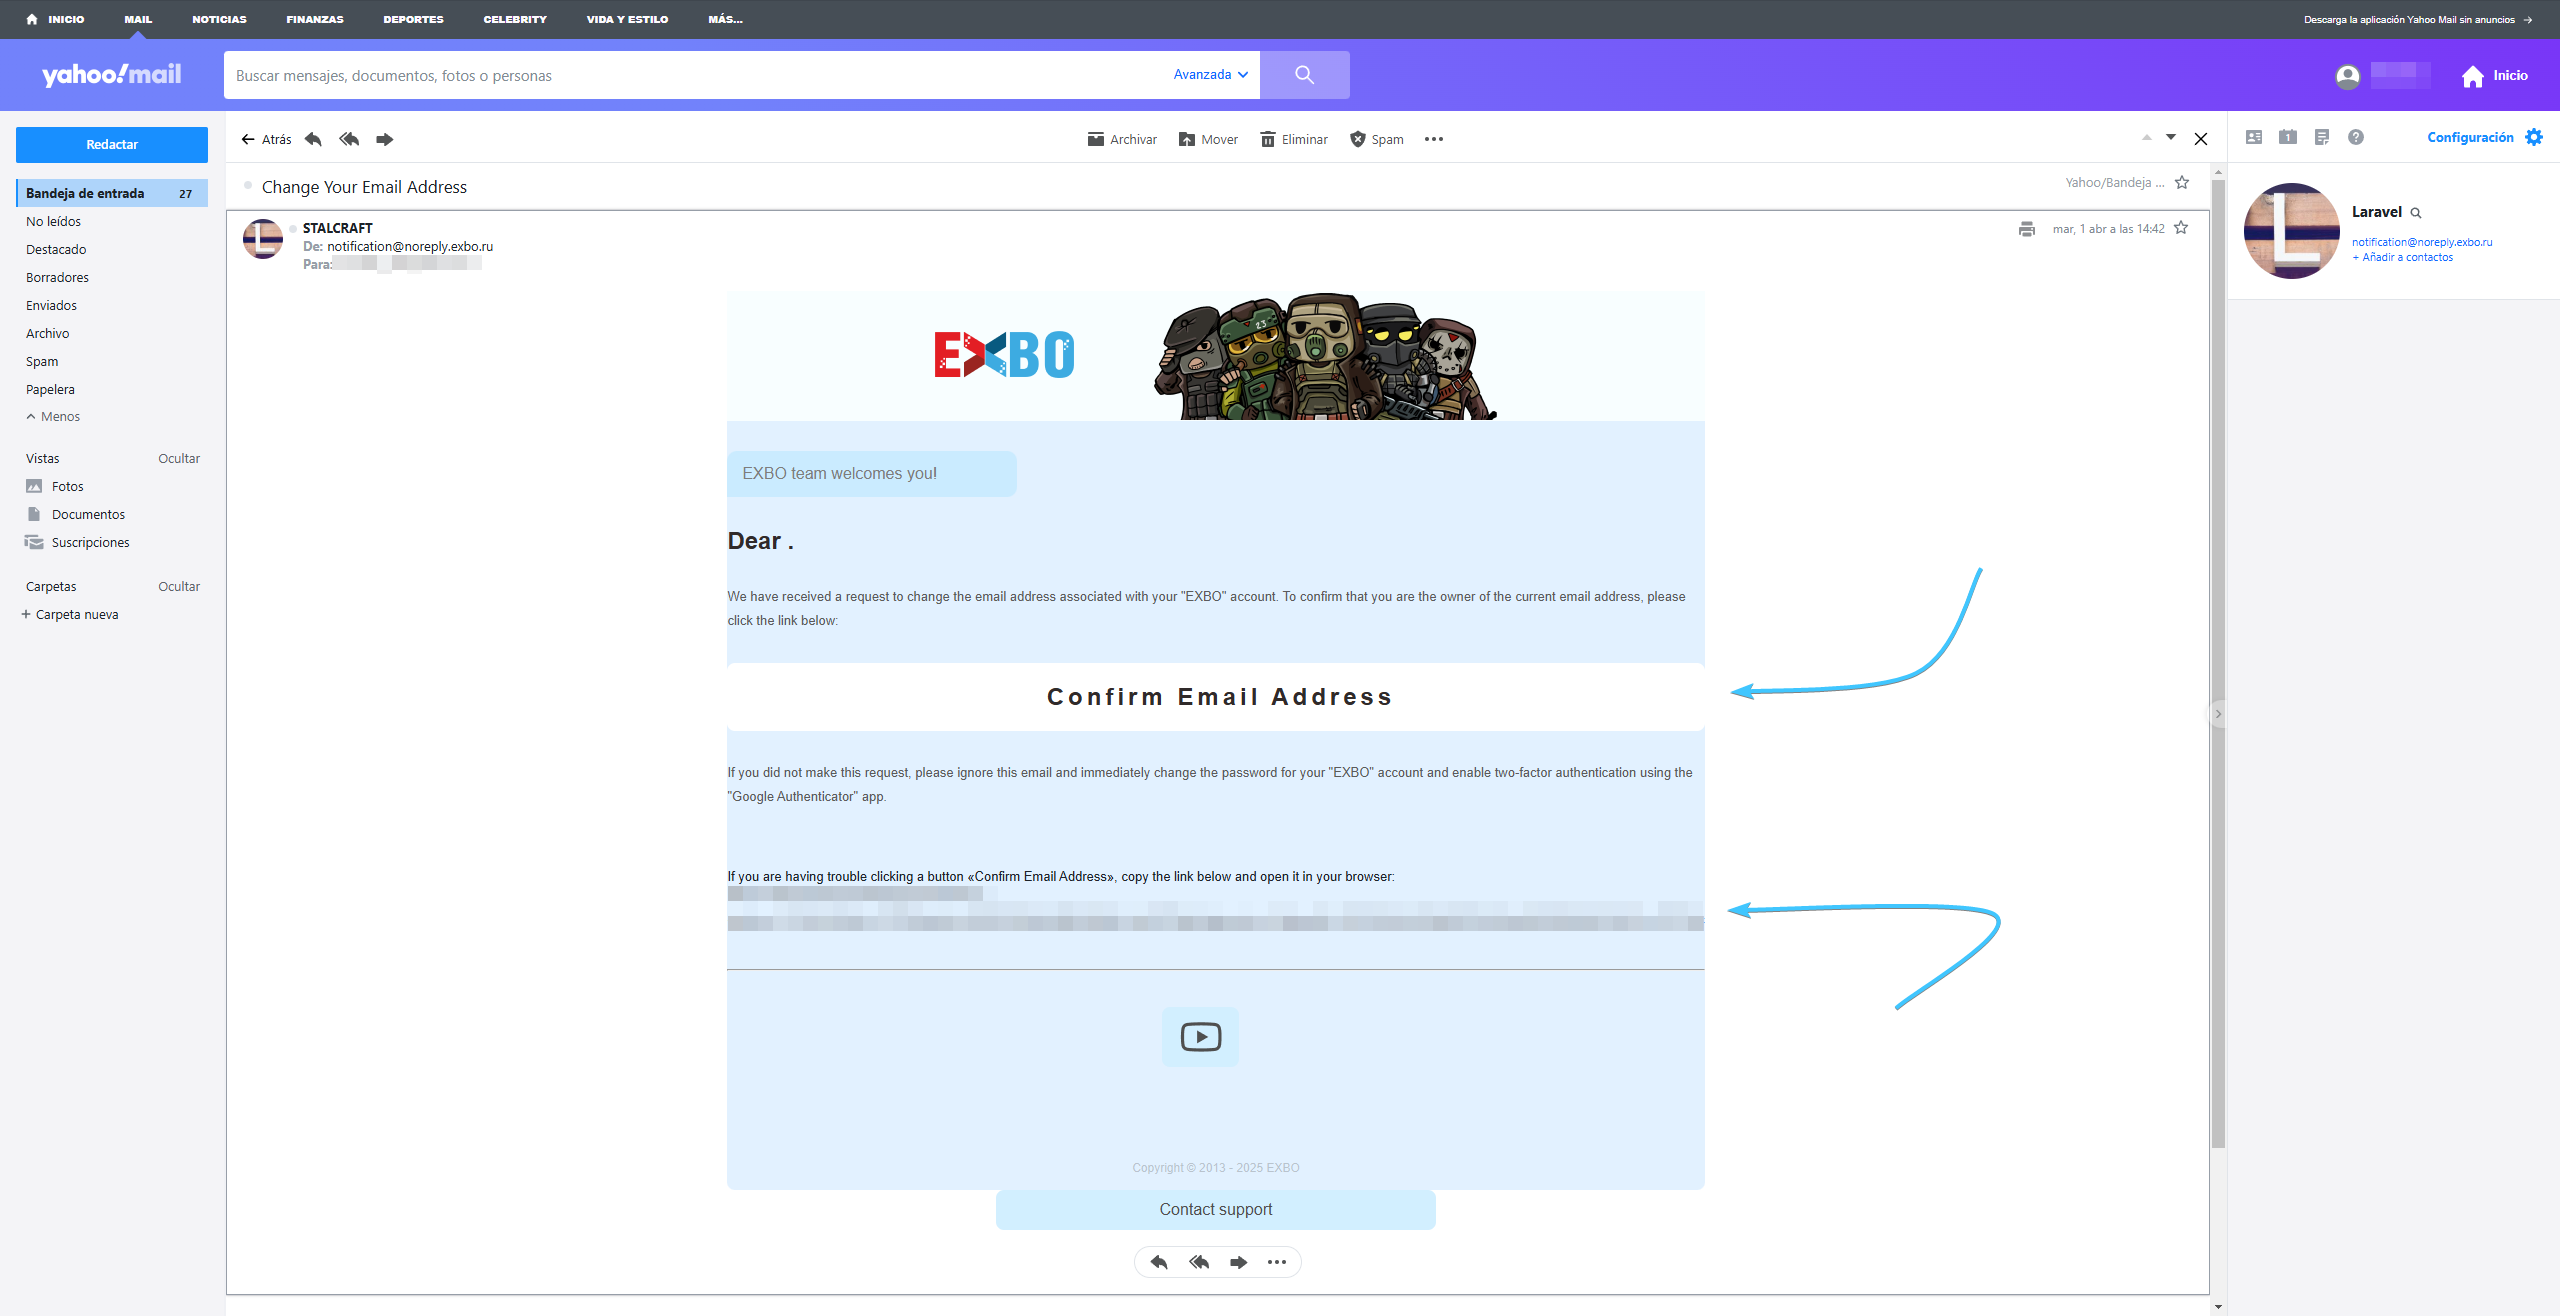Print the email with printer icon
The image size is (2560, 1316).
coord(2027,229)
